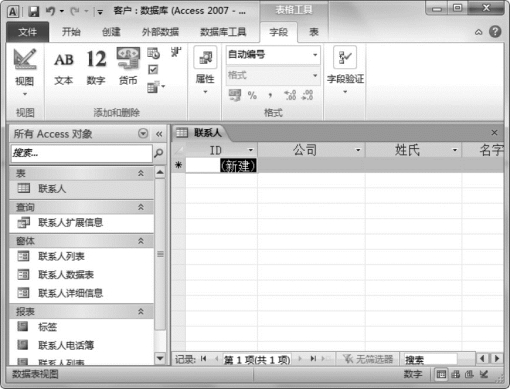The height and width of the screenshot is (389, 510).
Task: Switch to the 开始 ribbon tab
Action: (x=71, y=32)
